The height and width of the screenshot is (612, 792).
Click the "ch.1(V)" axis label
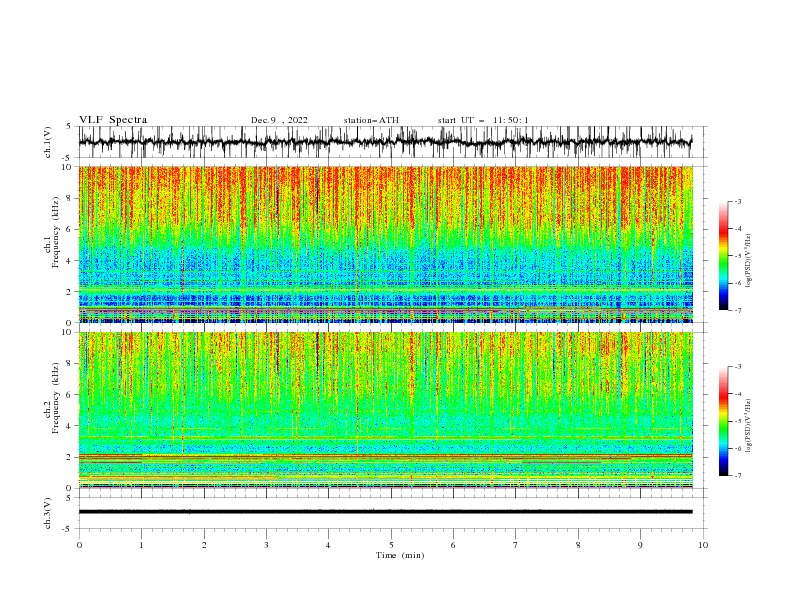tap(48, 142)
